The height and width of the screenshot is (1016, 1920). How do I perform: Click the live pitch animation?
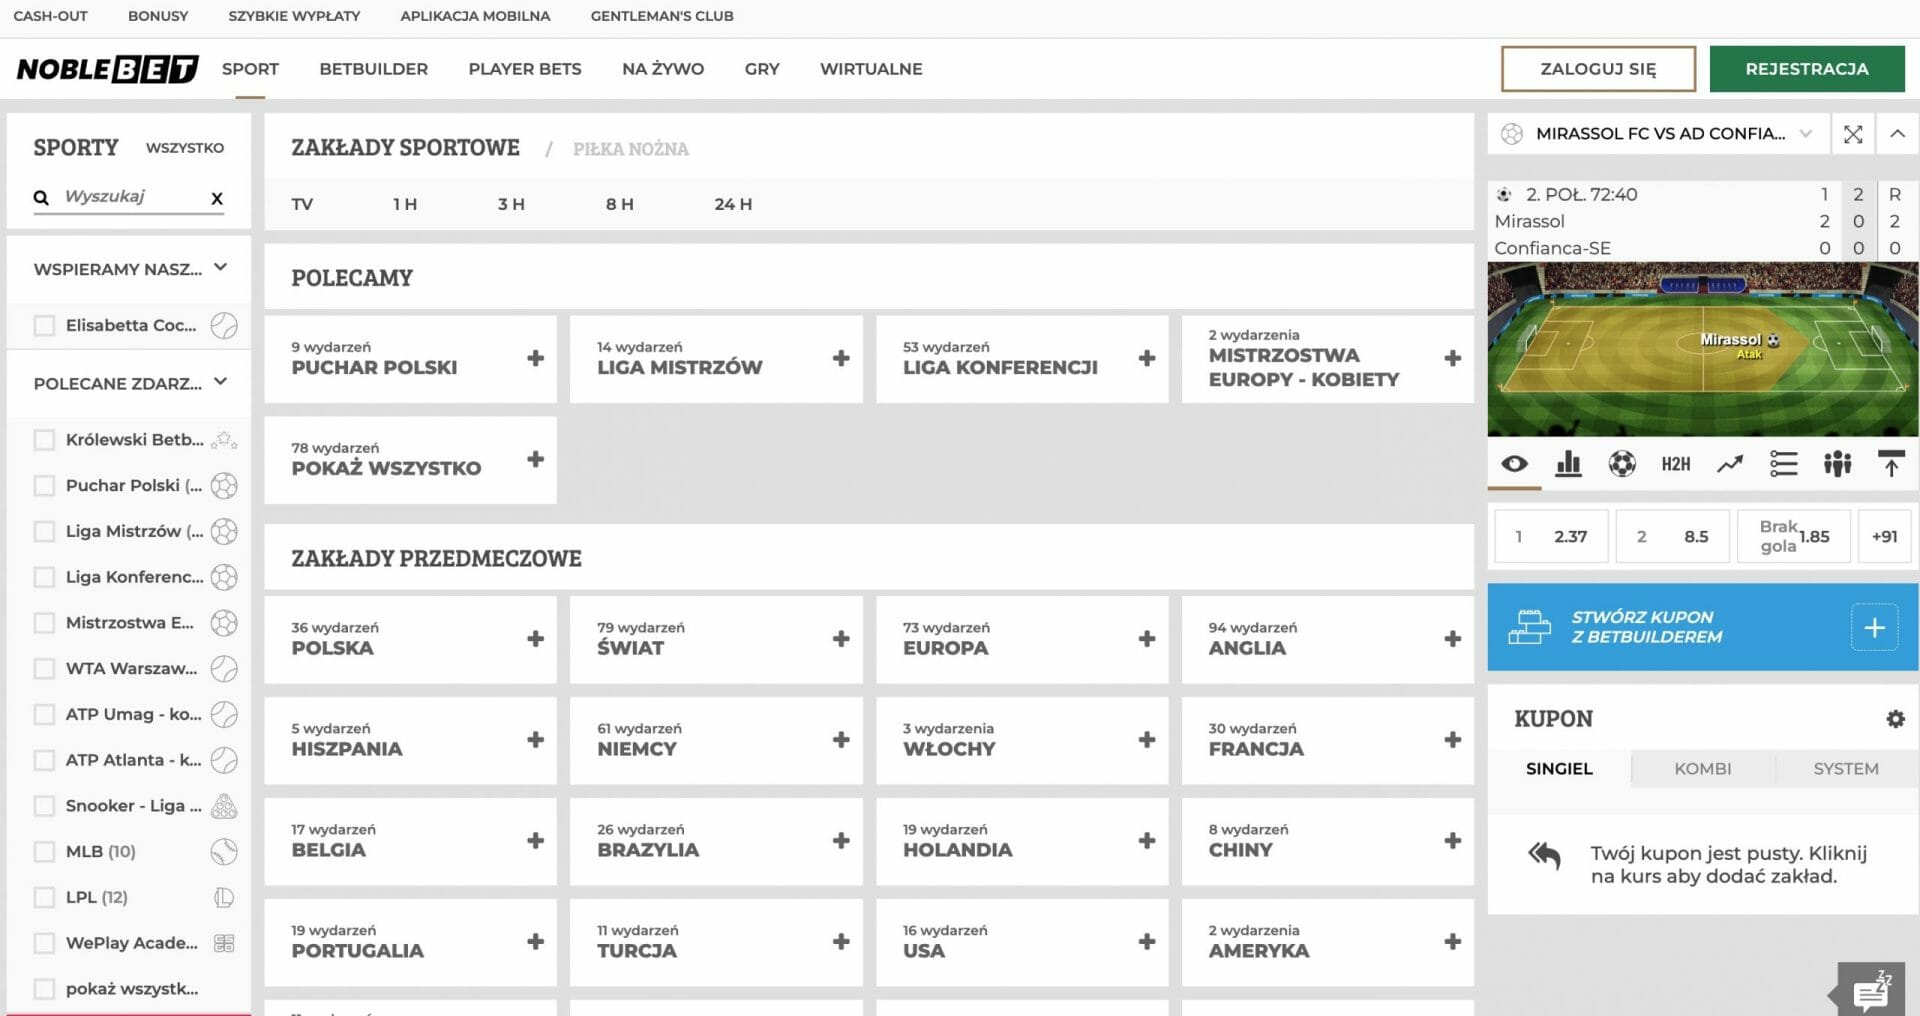1703,350
